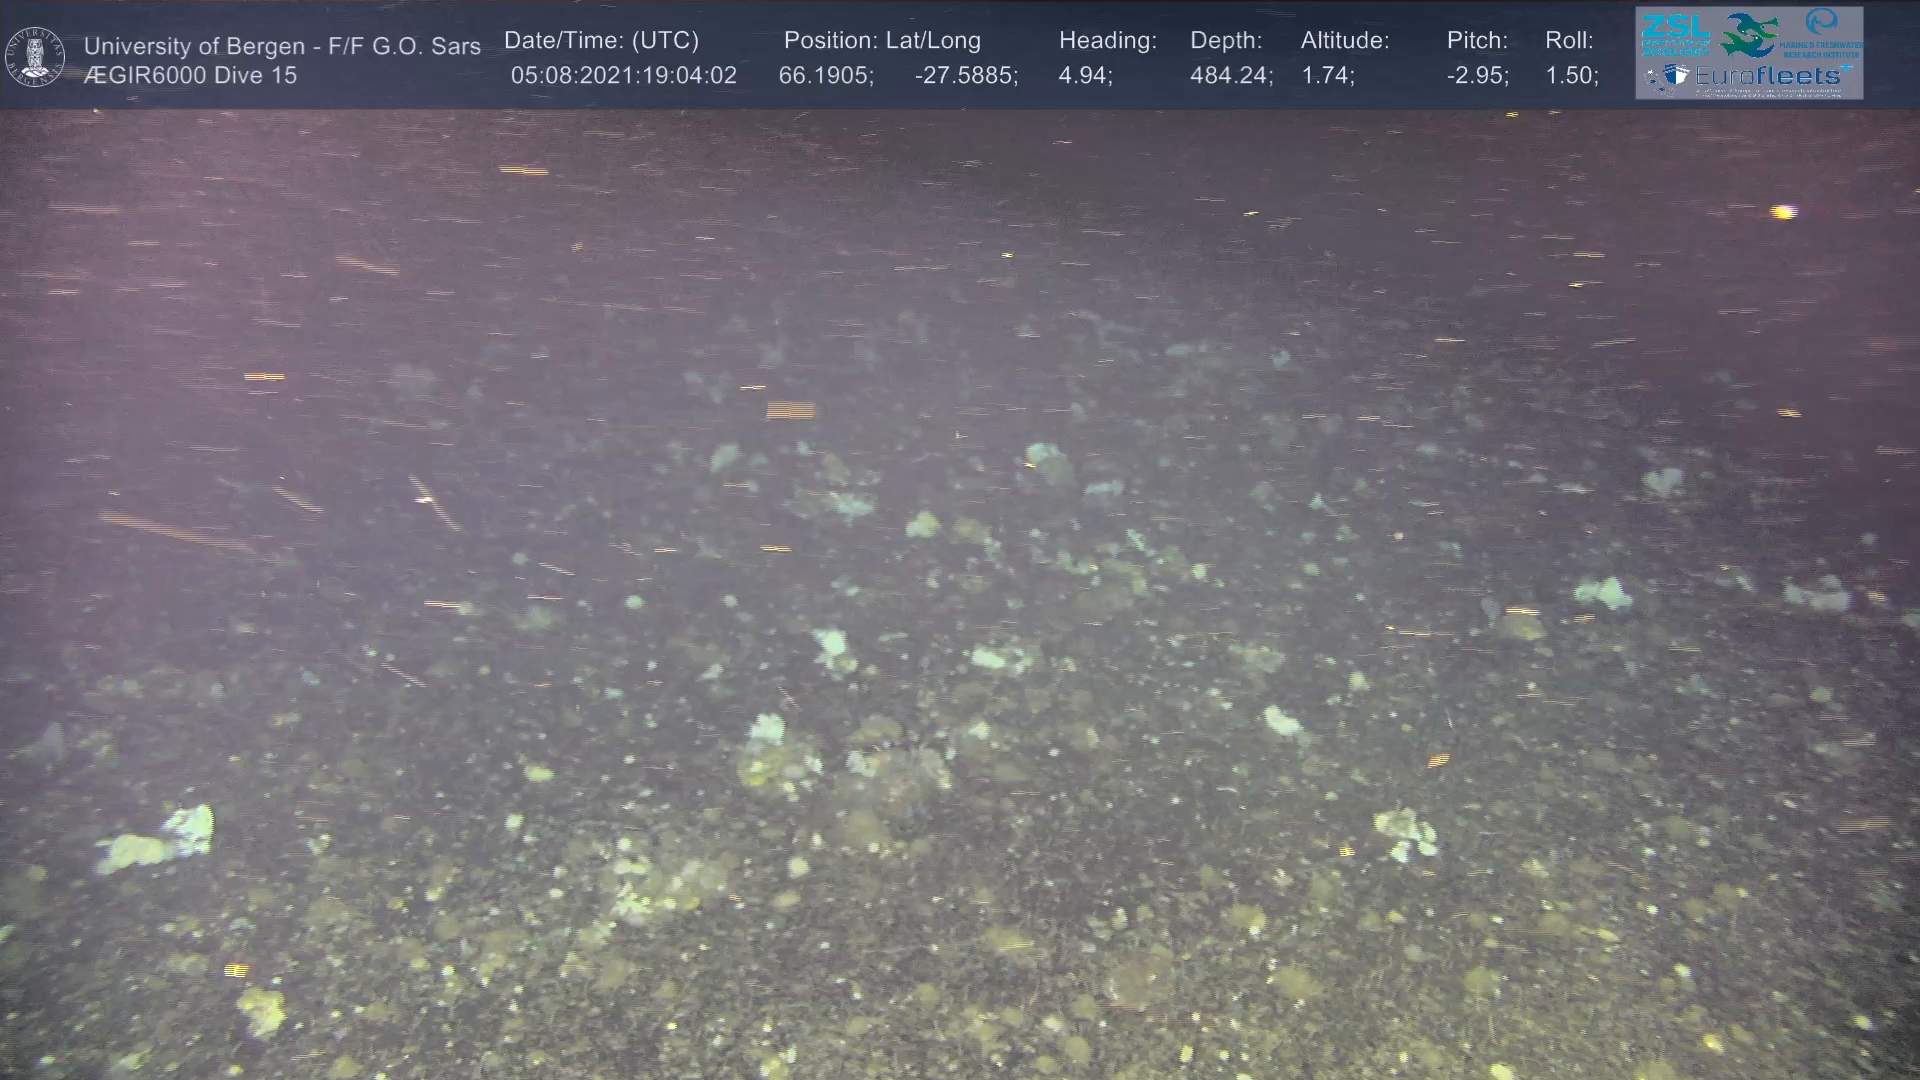Click the Eurofleets+ ship shield icon
This screenshot has width=1920, height=1080.
click(x=1675, y=76)
